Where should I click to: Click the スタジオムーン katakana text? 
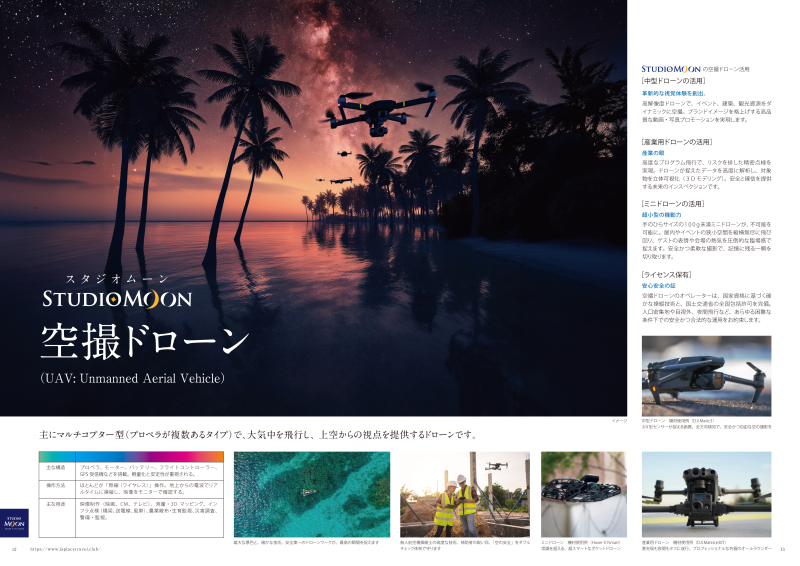tap(117, 279)
